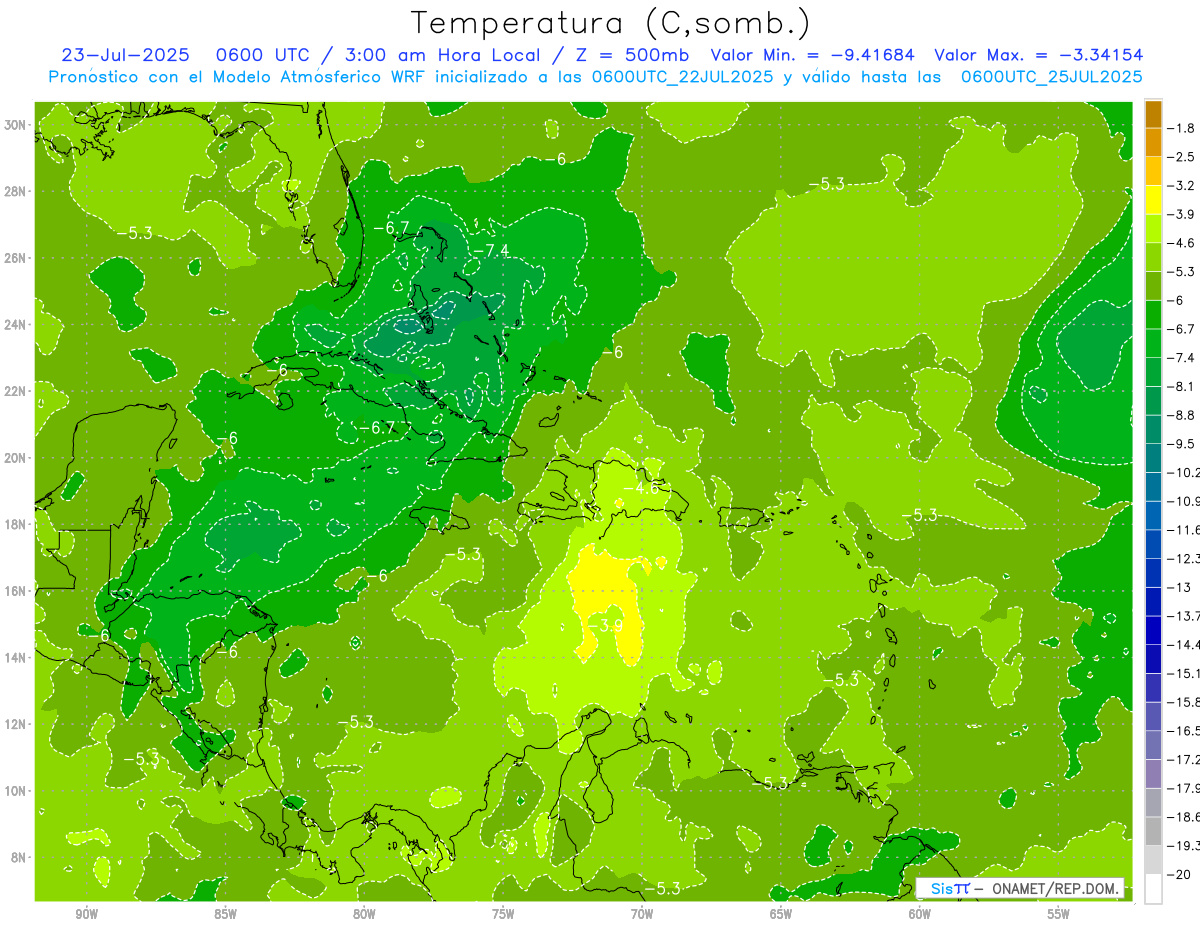The image size is (1200, 927).
Task: Click the title 'Temperatura (C,somb.)'
Action: click(611, 23)
